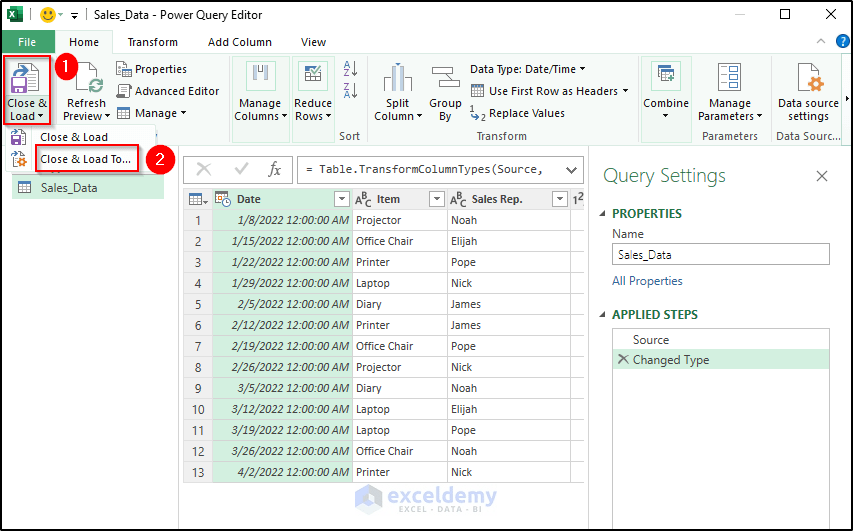Select cell 'Elijah' in row 2
The width and height of the screenshot is (853, 531).
coord(509,241)
